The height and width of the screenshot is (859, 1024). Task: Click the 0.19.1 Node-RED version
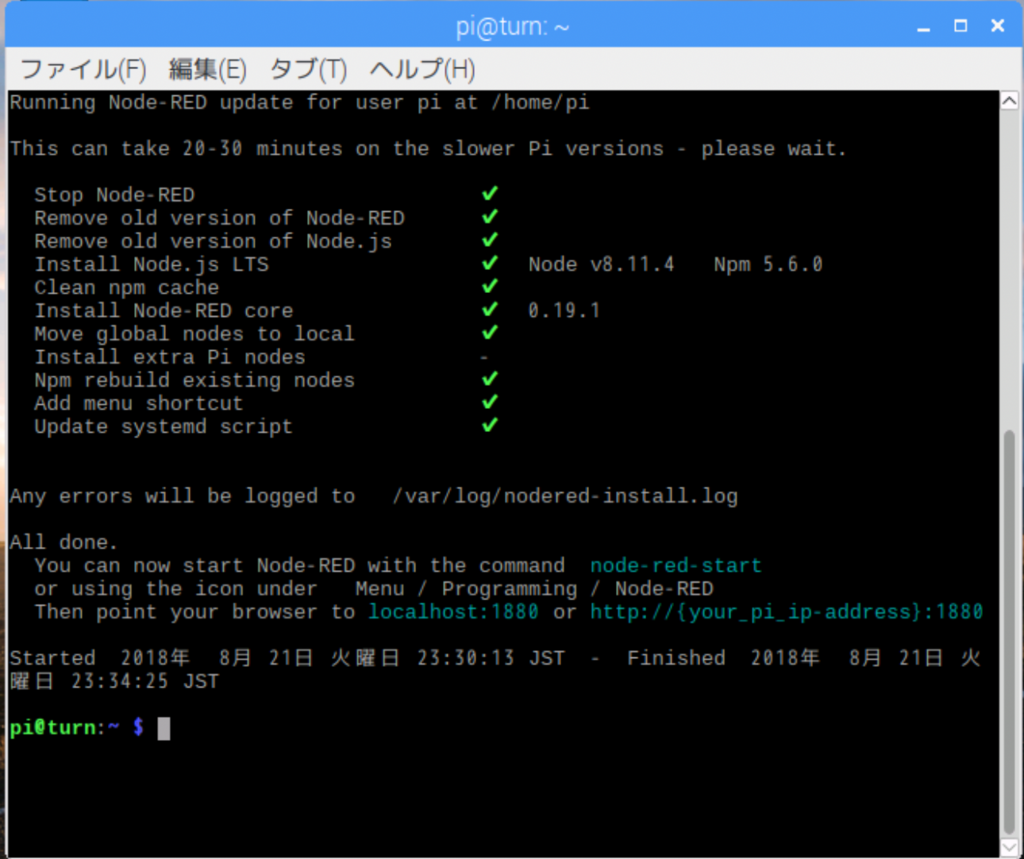564,310
